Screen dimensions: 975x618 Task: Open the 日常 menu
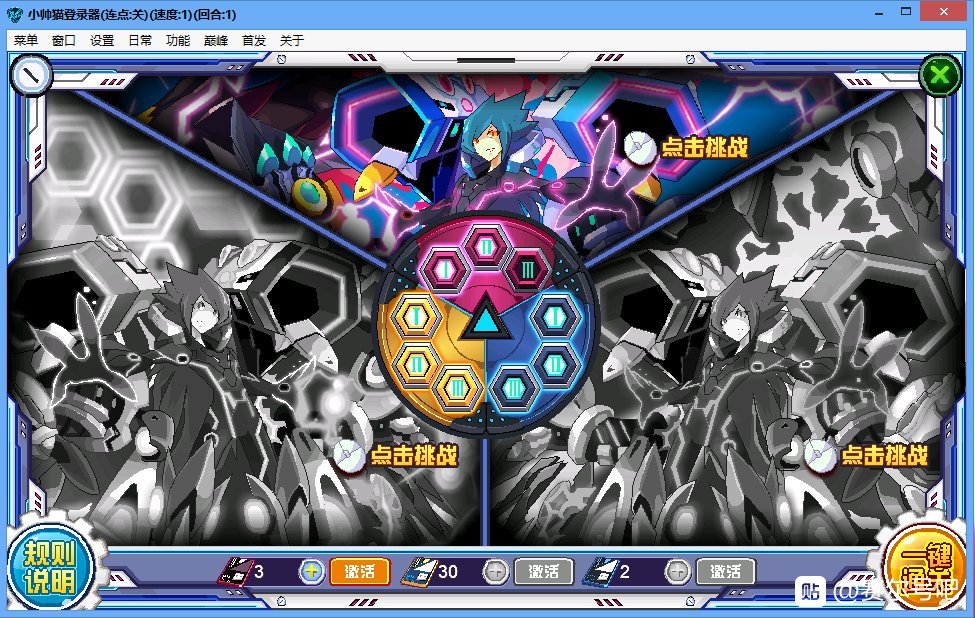pos(140,40)
